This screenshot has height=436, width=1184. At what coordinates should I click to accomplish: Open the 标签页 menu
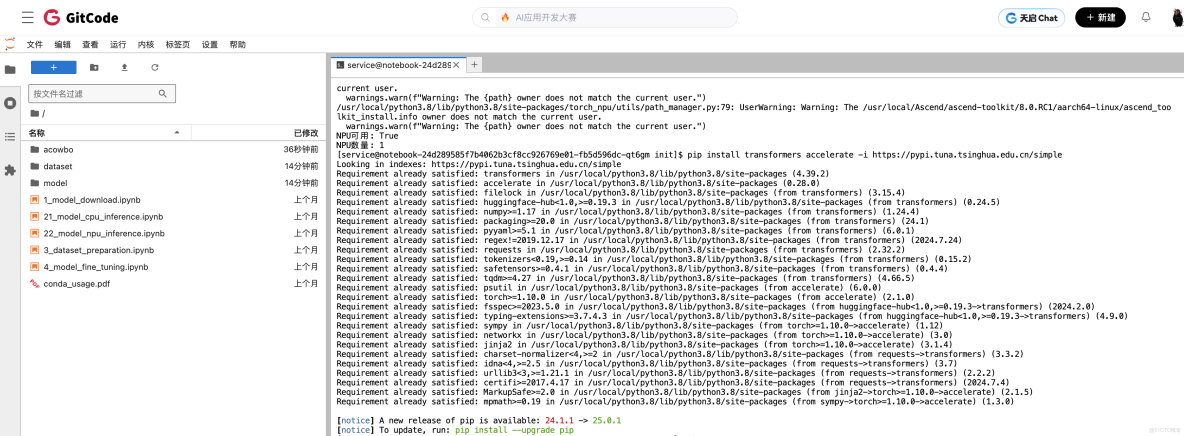[178, 45]
